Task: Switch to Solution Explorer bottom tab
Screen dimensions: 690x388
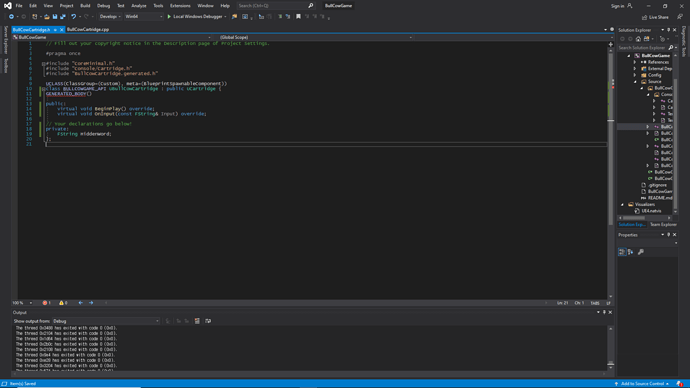Action: tap(632, 225)
